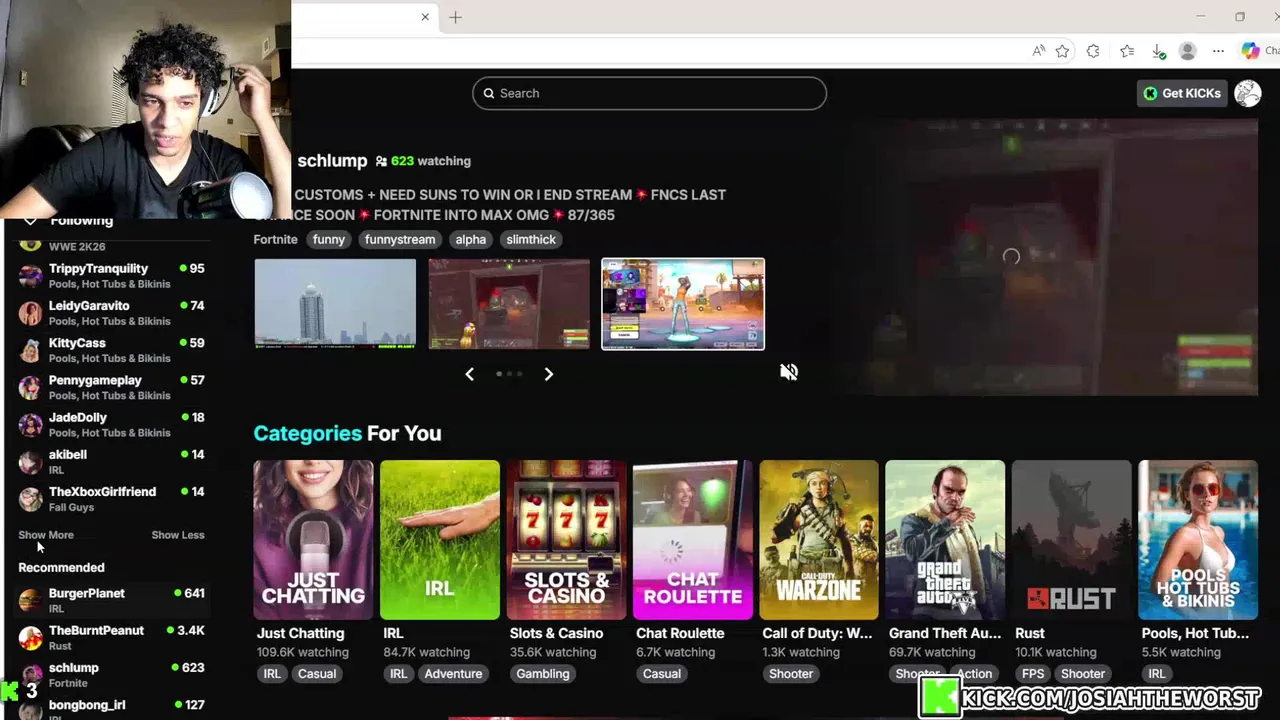Viewport: 1280px width, 720px height.
Task: Open schlump's featured channel name
Action: tap(332, 161)
